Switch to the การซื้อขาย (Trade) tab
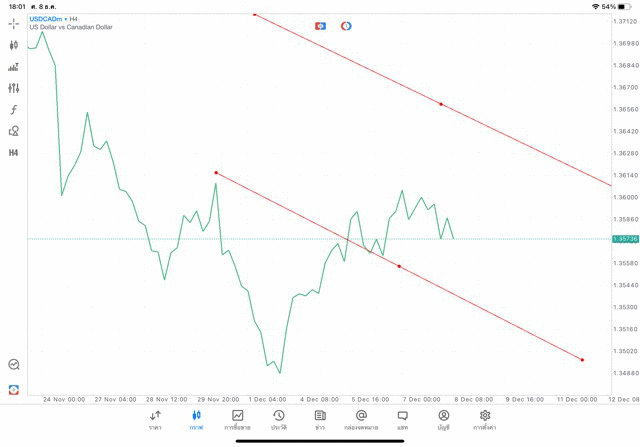Screen dimensions: 640x447 click(x=237, y=419)
